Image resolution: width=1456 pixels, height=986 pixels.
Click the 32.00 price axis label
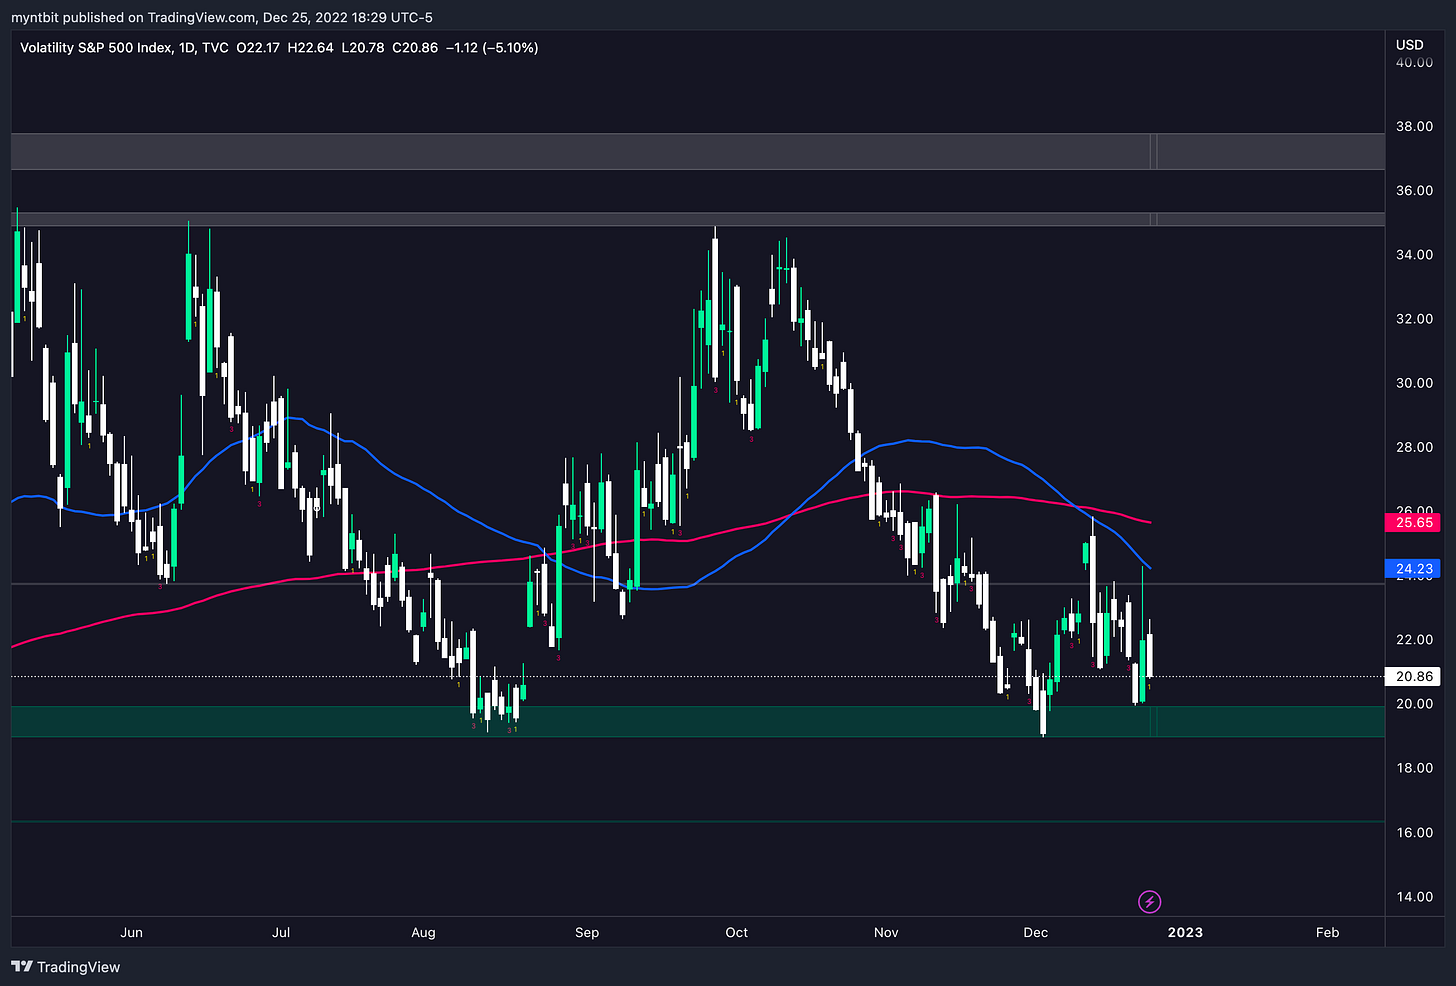click(1414, 318)
